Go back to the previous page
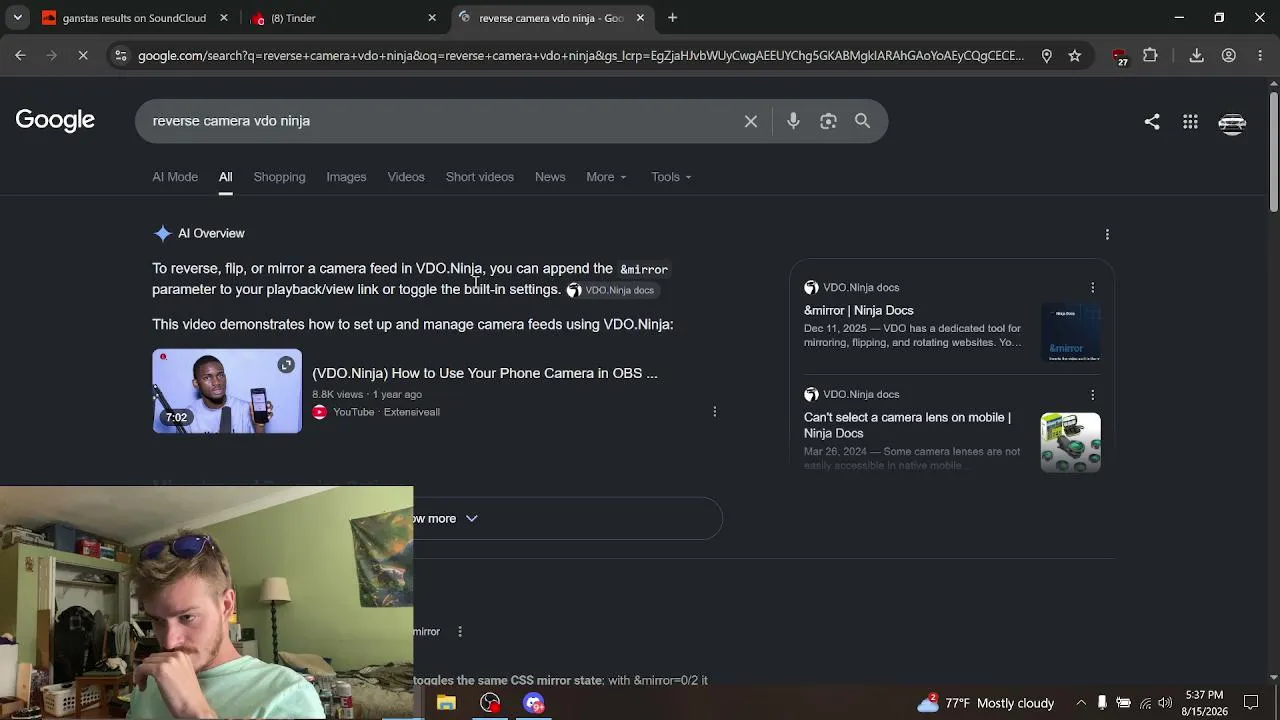This screenshot has height=720, width=1280. [x=20, y=56]
